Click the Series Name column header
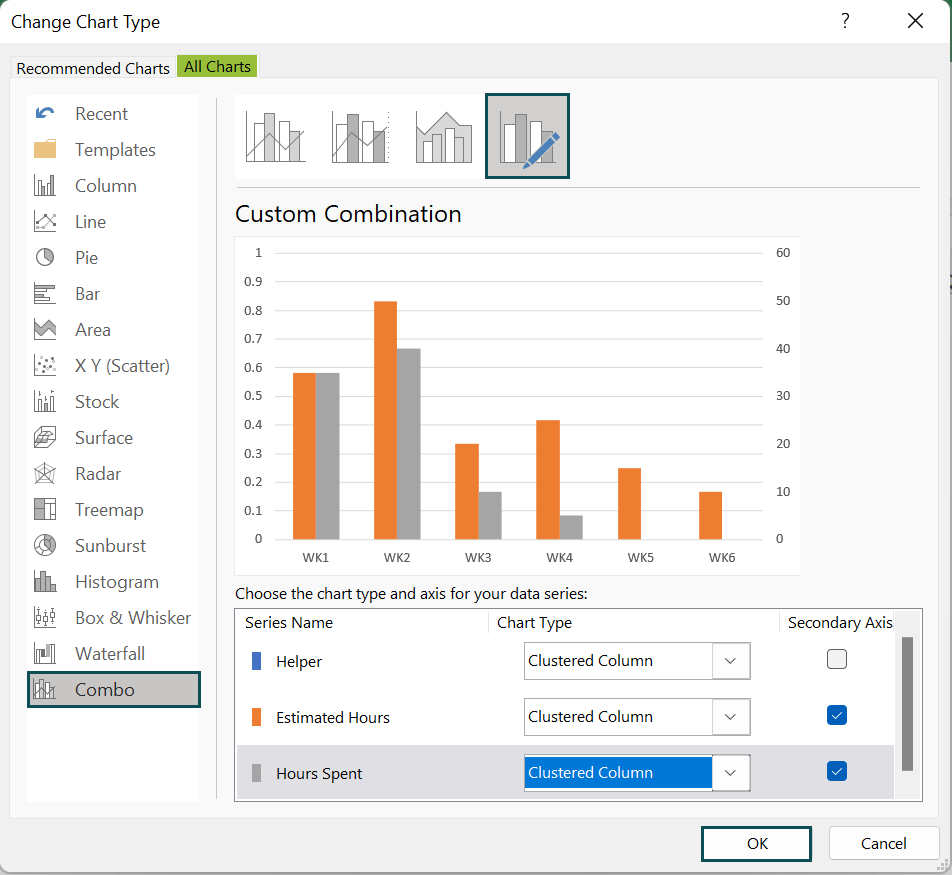The image size is (952, 875). (289, 623)
